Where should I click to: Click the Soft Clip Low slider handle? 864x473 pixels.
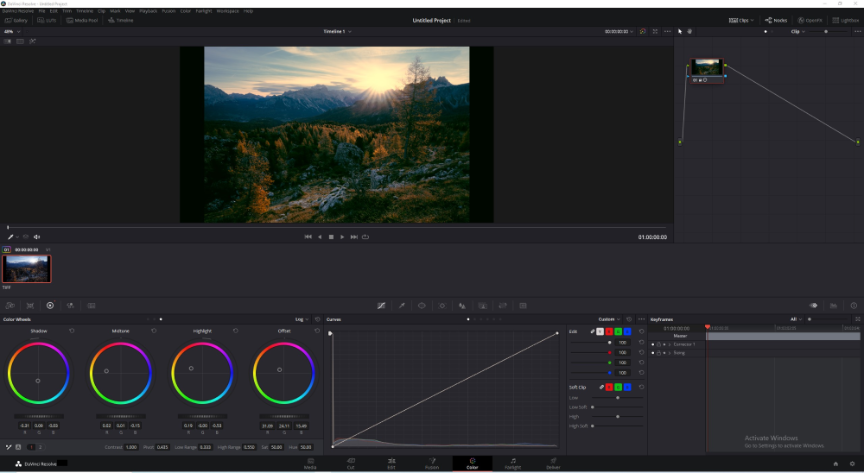tap(618, 397)
